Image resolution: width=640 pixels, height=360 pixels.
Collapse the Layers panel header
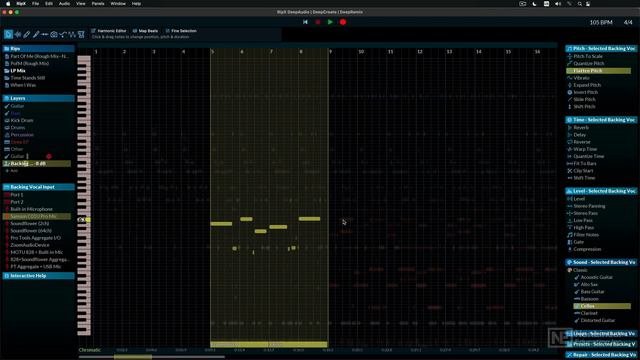coord(38,98)
